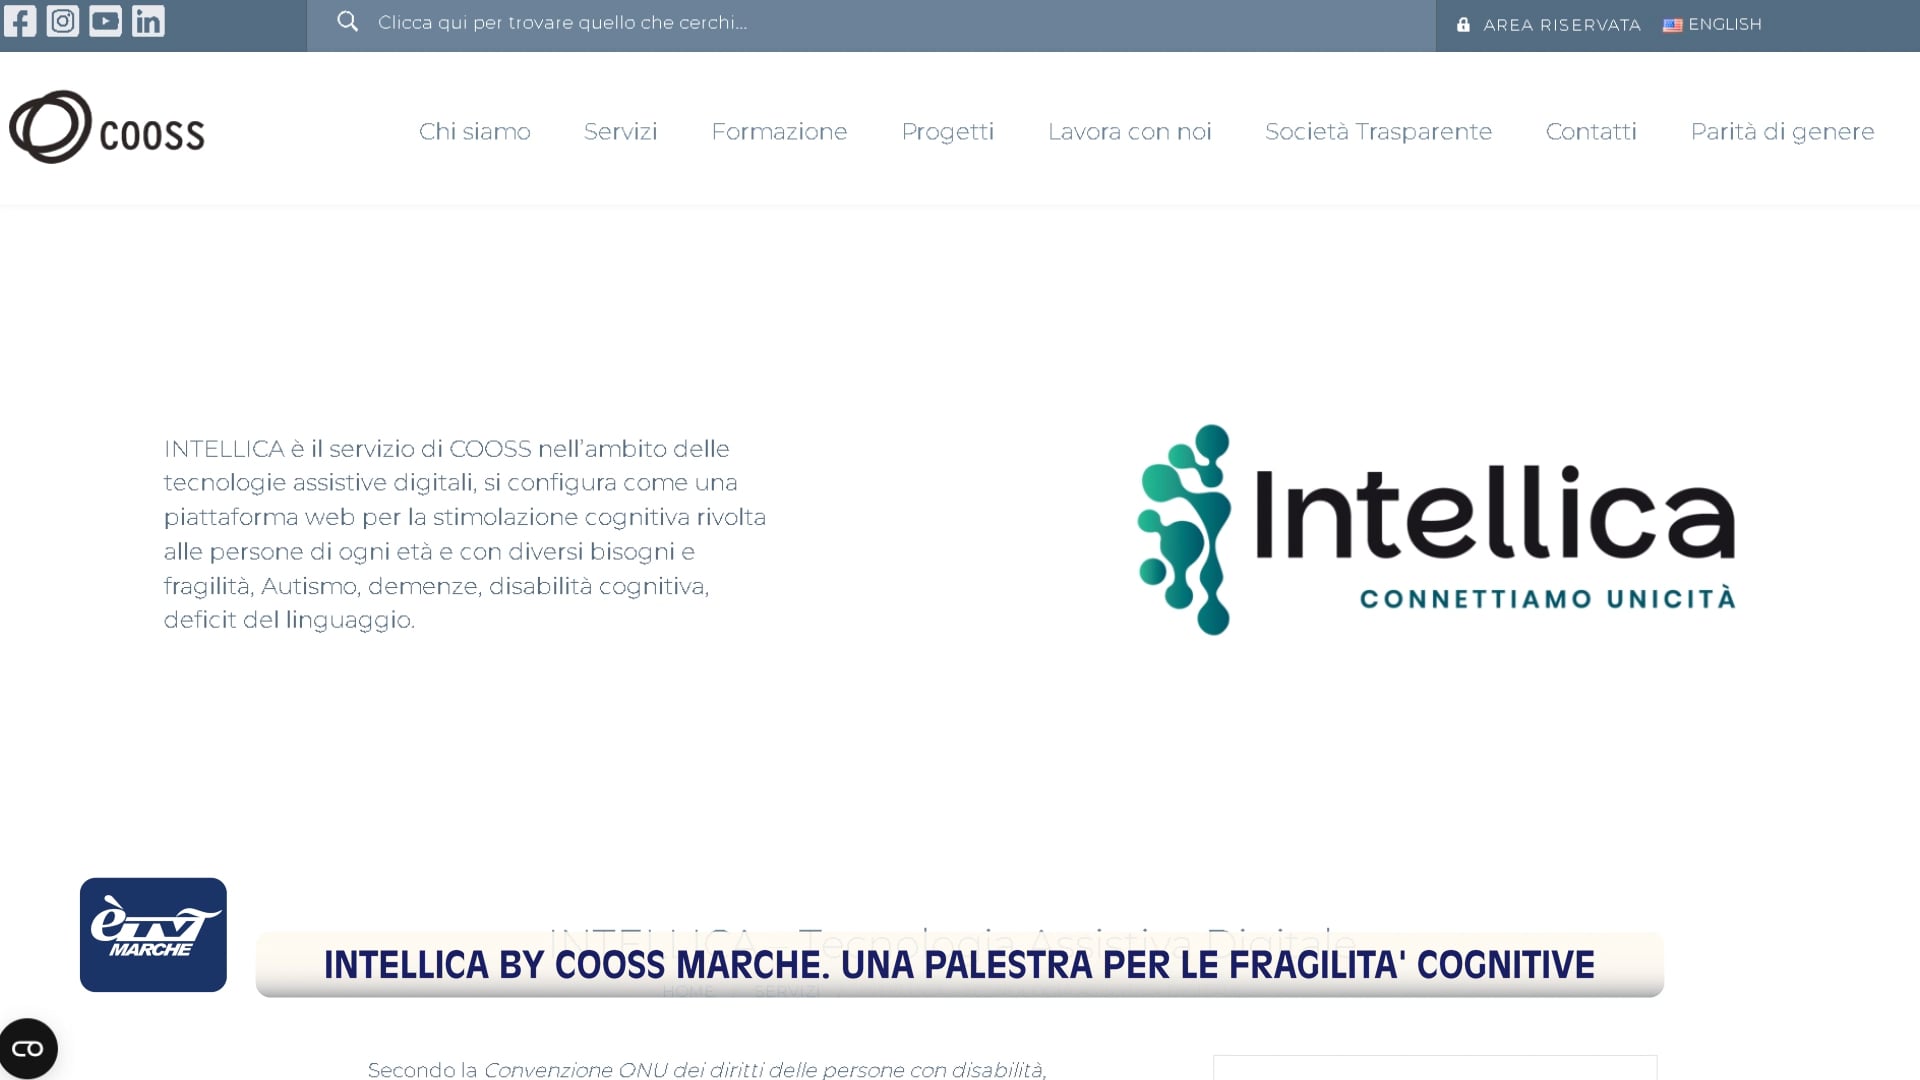Focus the search field 'Clicca qui per trovare'
The height and width of the screenshot is (1080, 1920).
[870, 23]
